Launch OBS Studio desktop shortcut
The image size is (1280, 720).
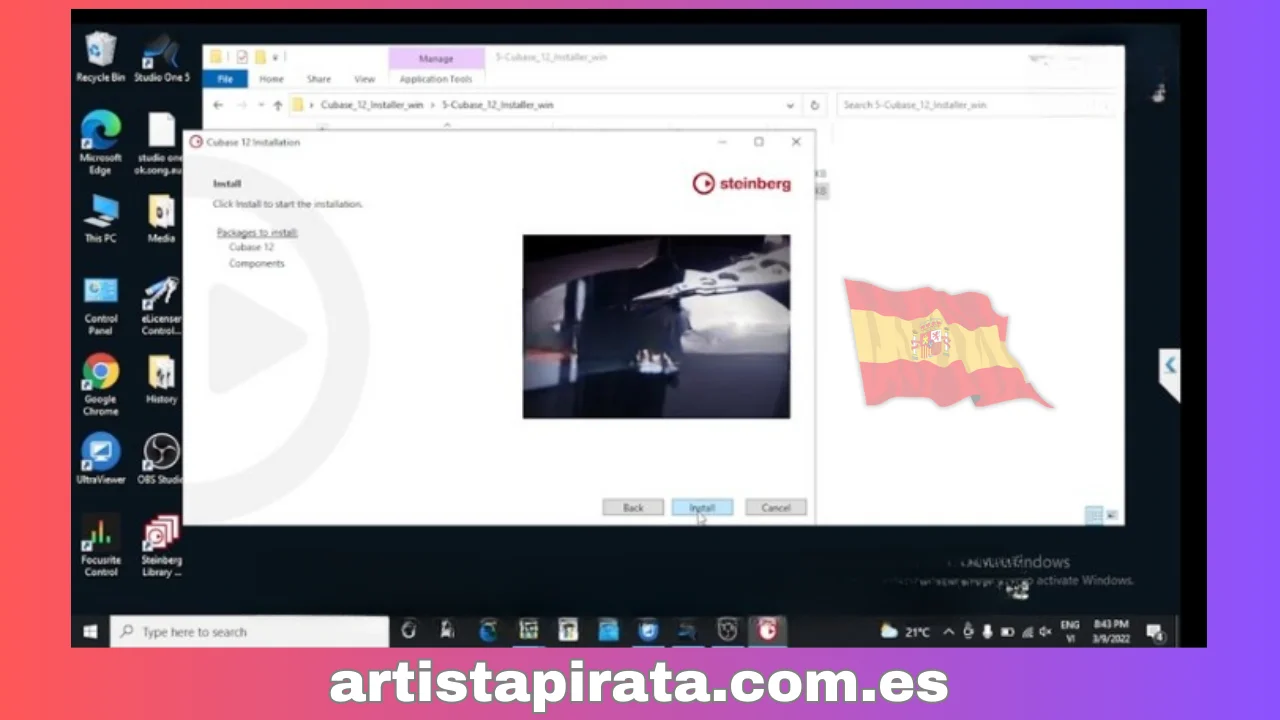pyautogui.click(x=161, y=460)
